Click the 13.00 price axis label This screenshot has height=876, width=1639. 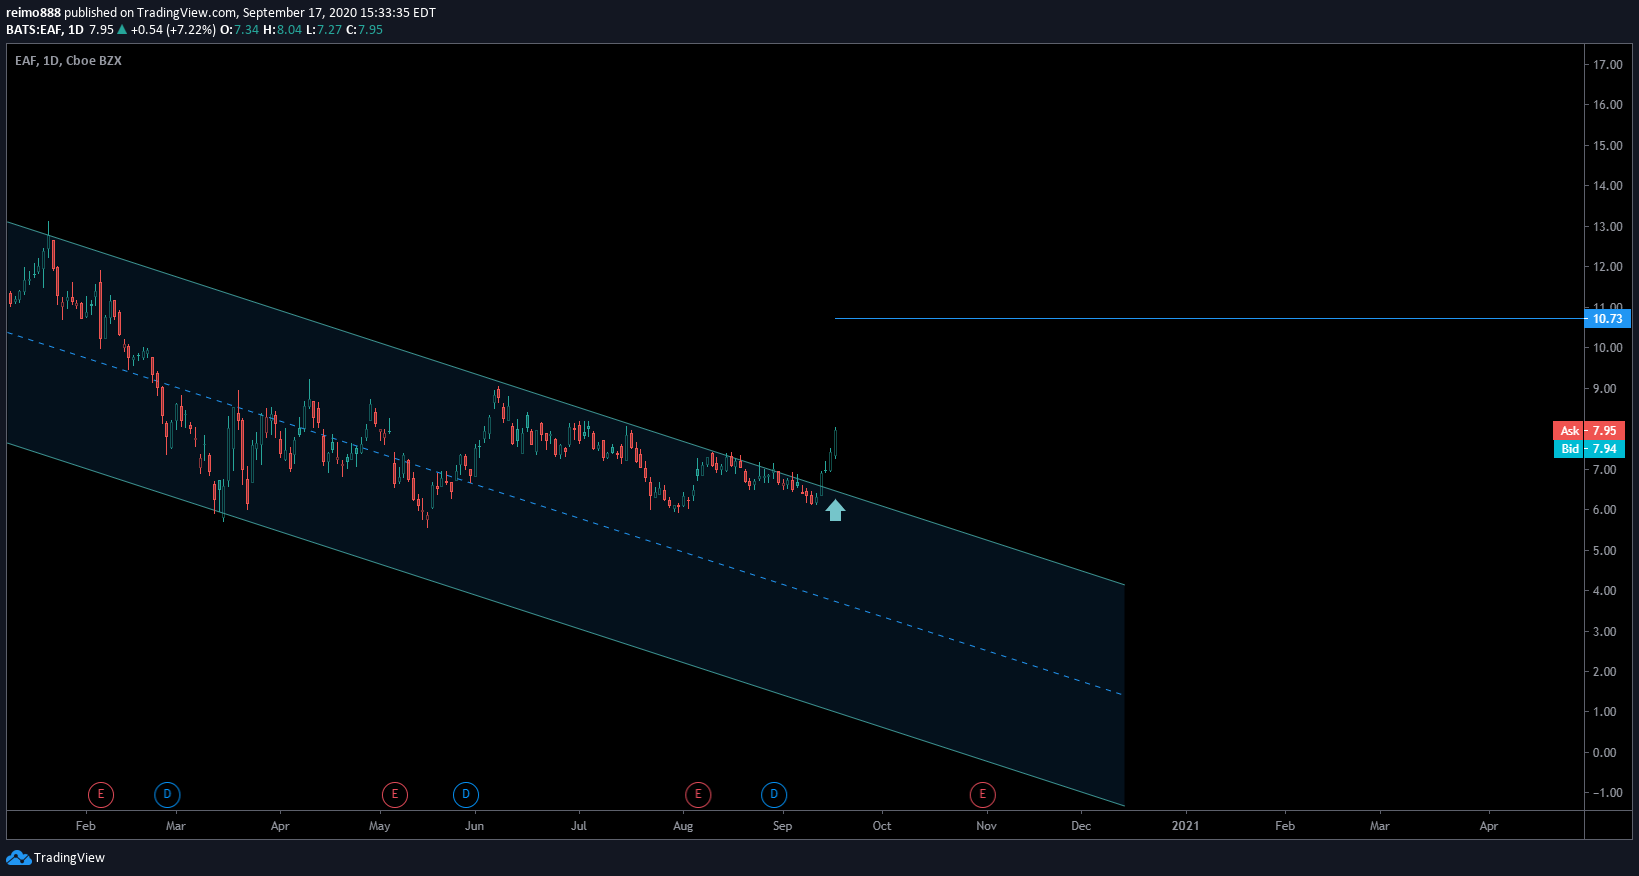point(1608,227)
